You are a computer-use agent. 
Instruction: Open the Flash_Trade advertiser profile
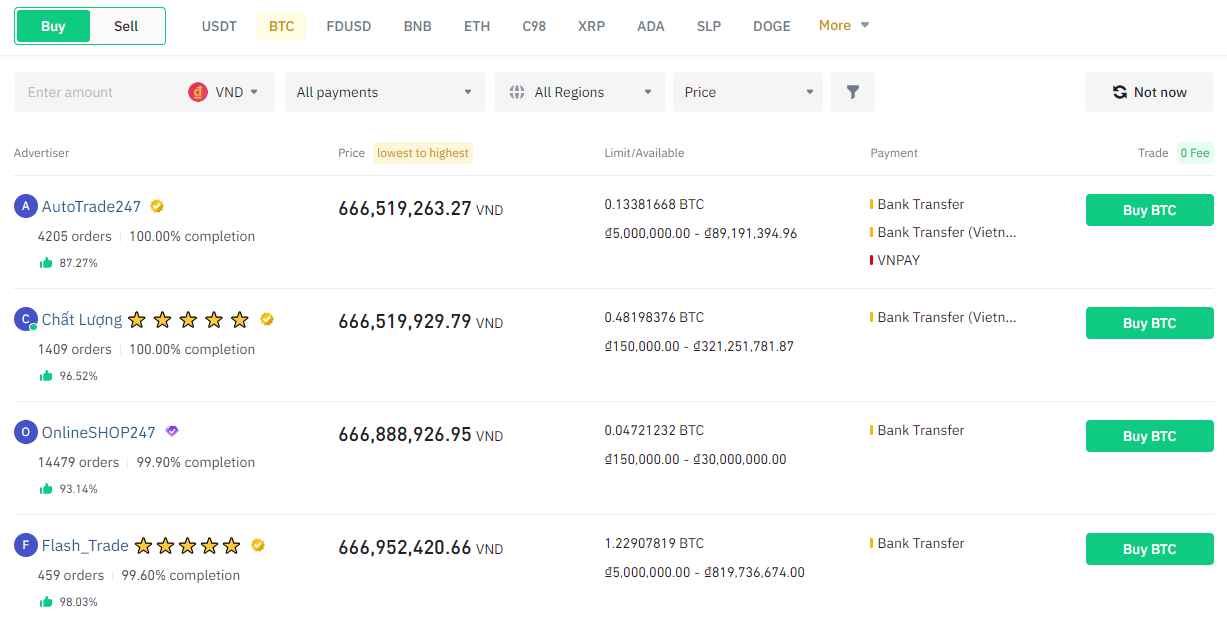pos(85,545)
